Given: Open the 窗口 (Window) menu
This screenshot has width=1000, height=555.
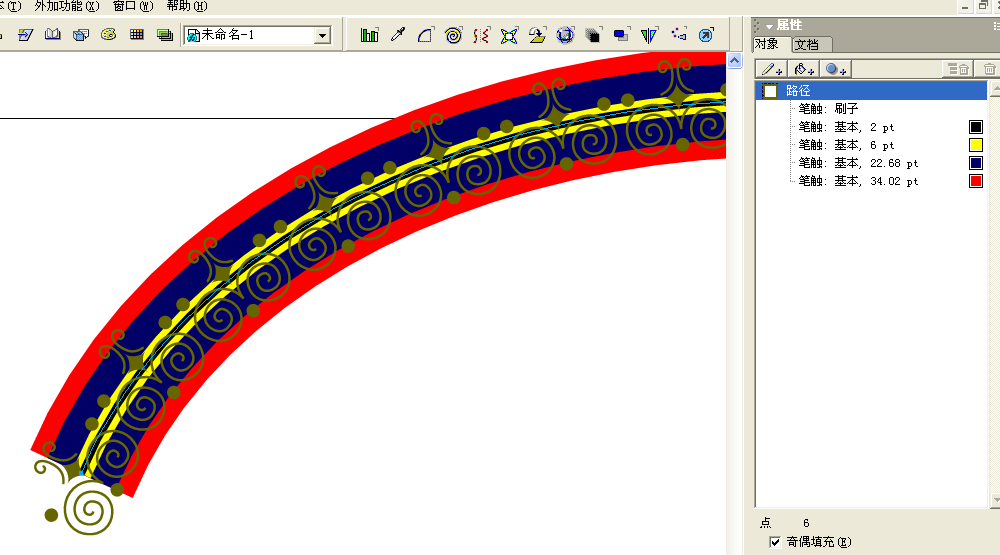Looking at the screenshot, I should click(133, 6).
